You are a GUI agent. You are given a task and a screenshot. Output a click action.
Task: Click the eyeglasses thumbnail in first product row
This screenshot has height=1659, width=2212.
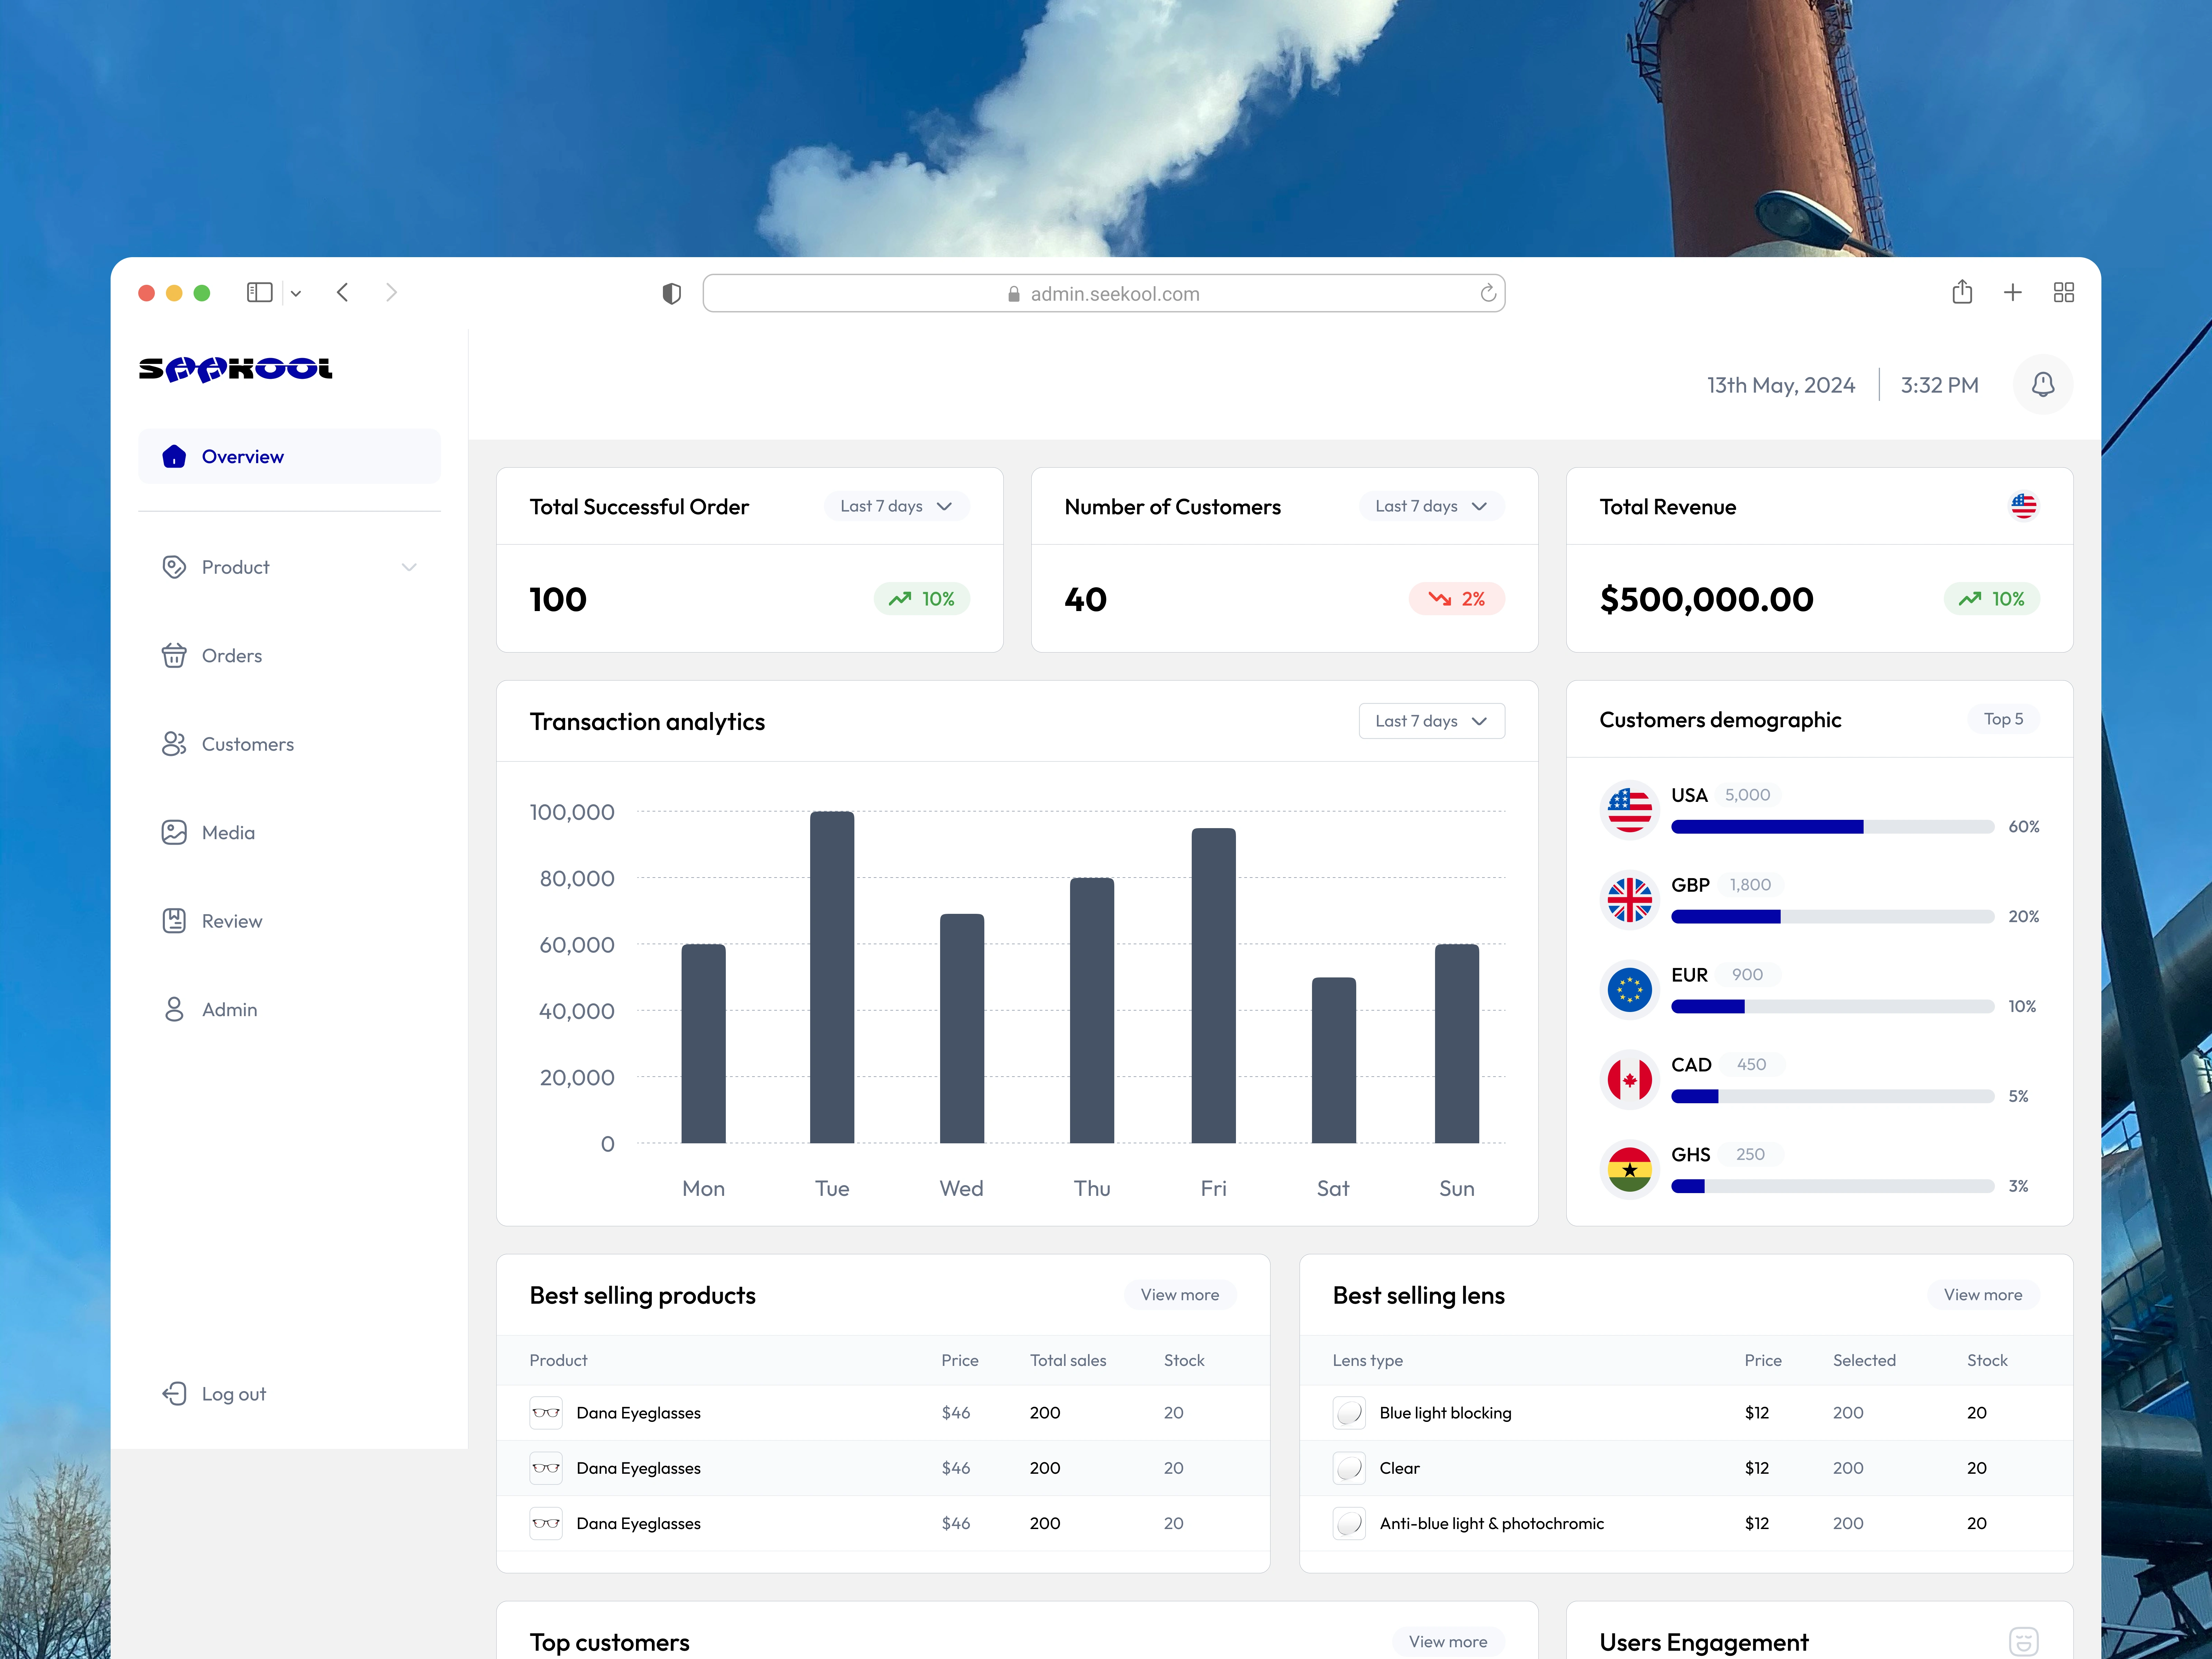(546, 1413)
